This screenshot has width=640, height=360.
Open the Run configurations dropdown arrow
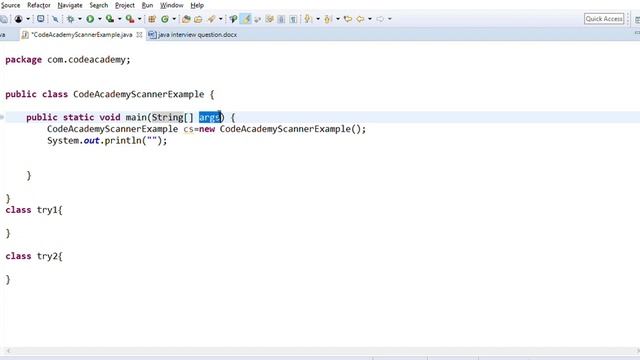[99, 19]
